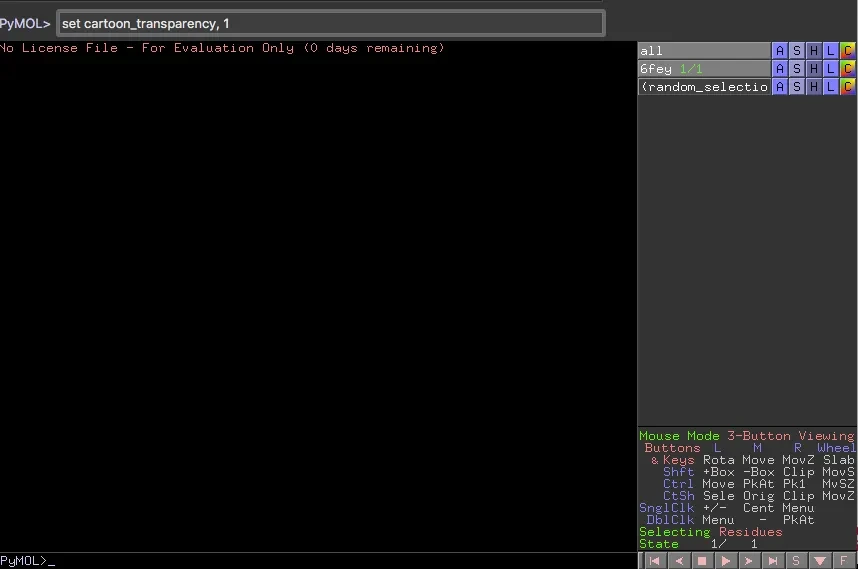Change the 'Selecting Residues' selection mode
The image size is (858, 569).
pyautogui.click(x=710, y=532)
